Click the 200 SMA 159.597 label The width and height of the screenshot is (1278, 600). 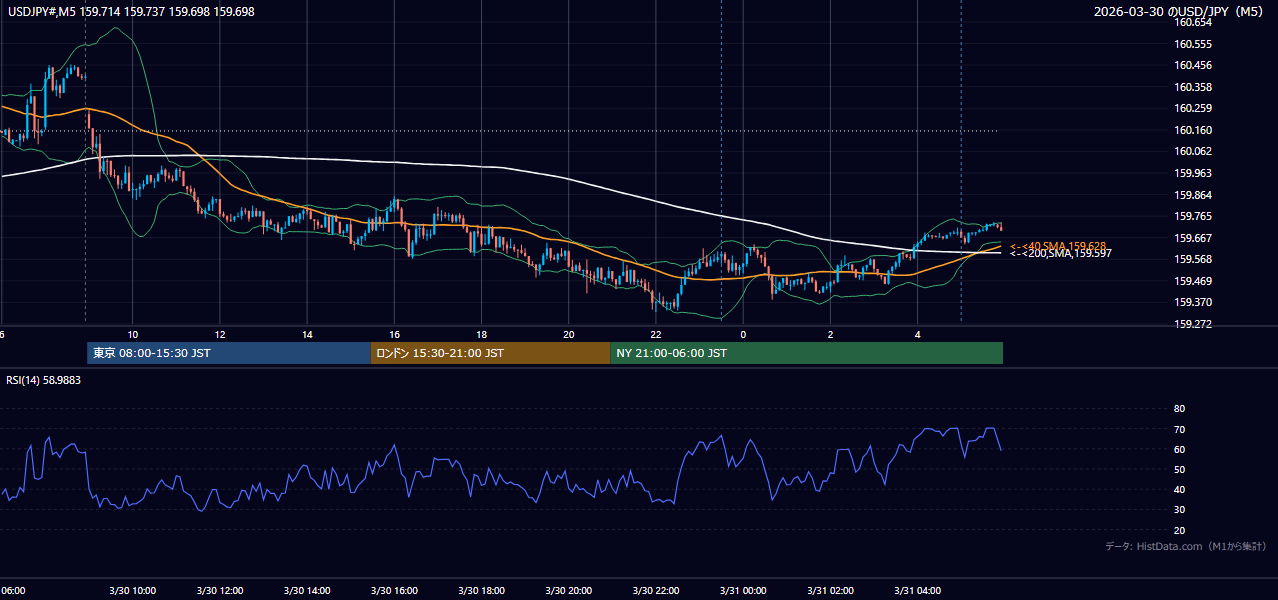(1060, 253)
